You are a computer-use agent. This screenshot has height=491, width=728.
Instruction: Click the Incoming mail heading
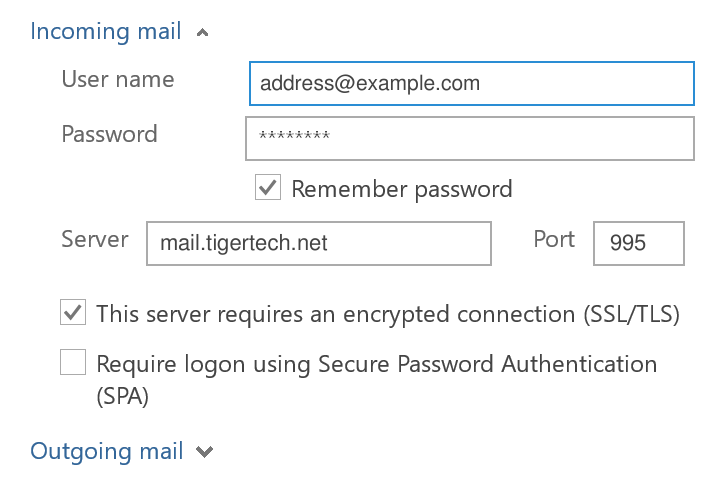click(x=106, y=31)
